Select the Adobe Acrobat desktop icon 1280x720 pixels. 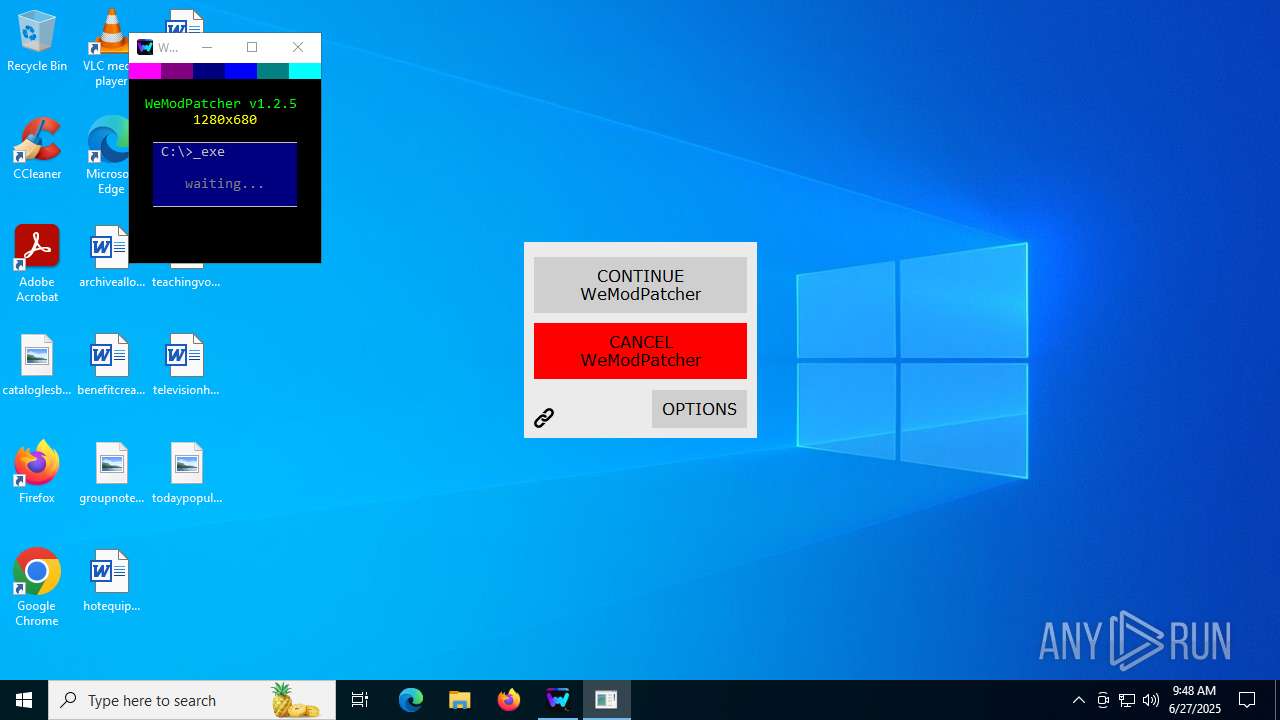(37, 264)
